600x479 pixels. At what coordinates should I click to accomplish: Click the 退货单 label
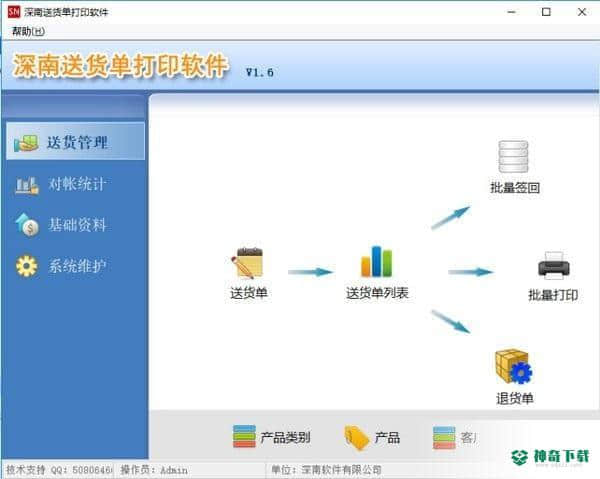(515, 399)
